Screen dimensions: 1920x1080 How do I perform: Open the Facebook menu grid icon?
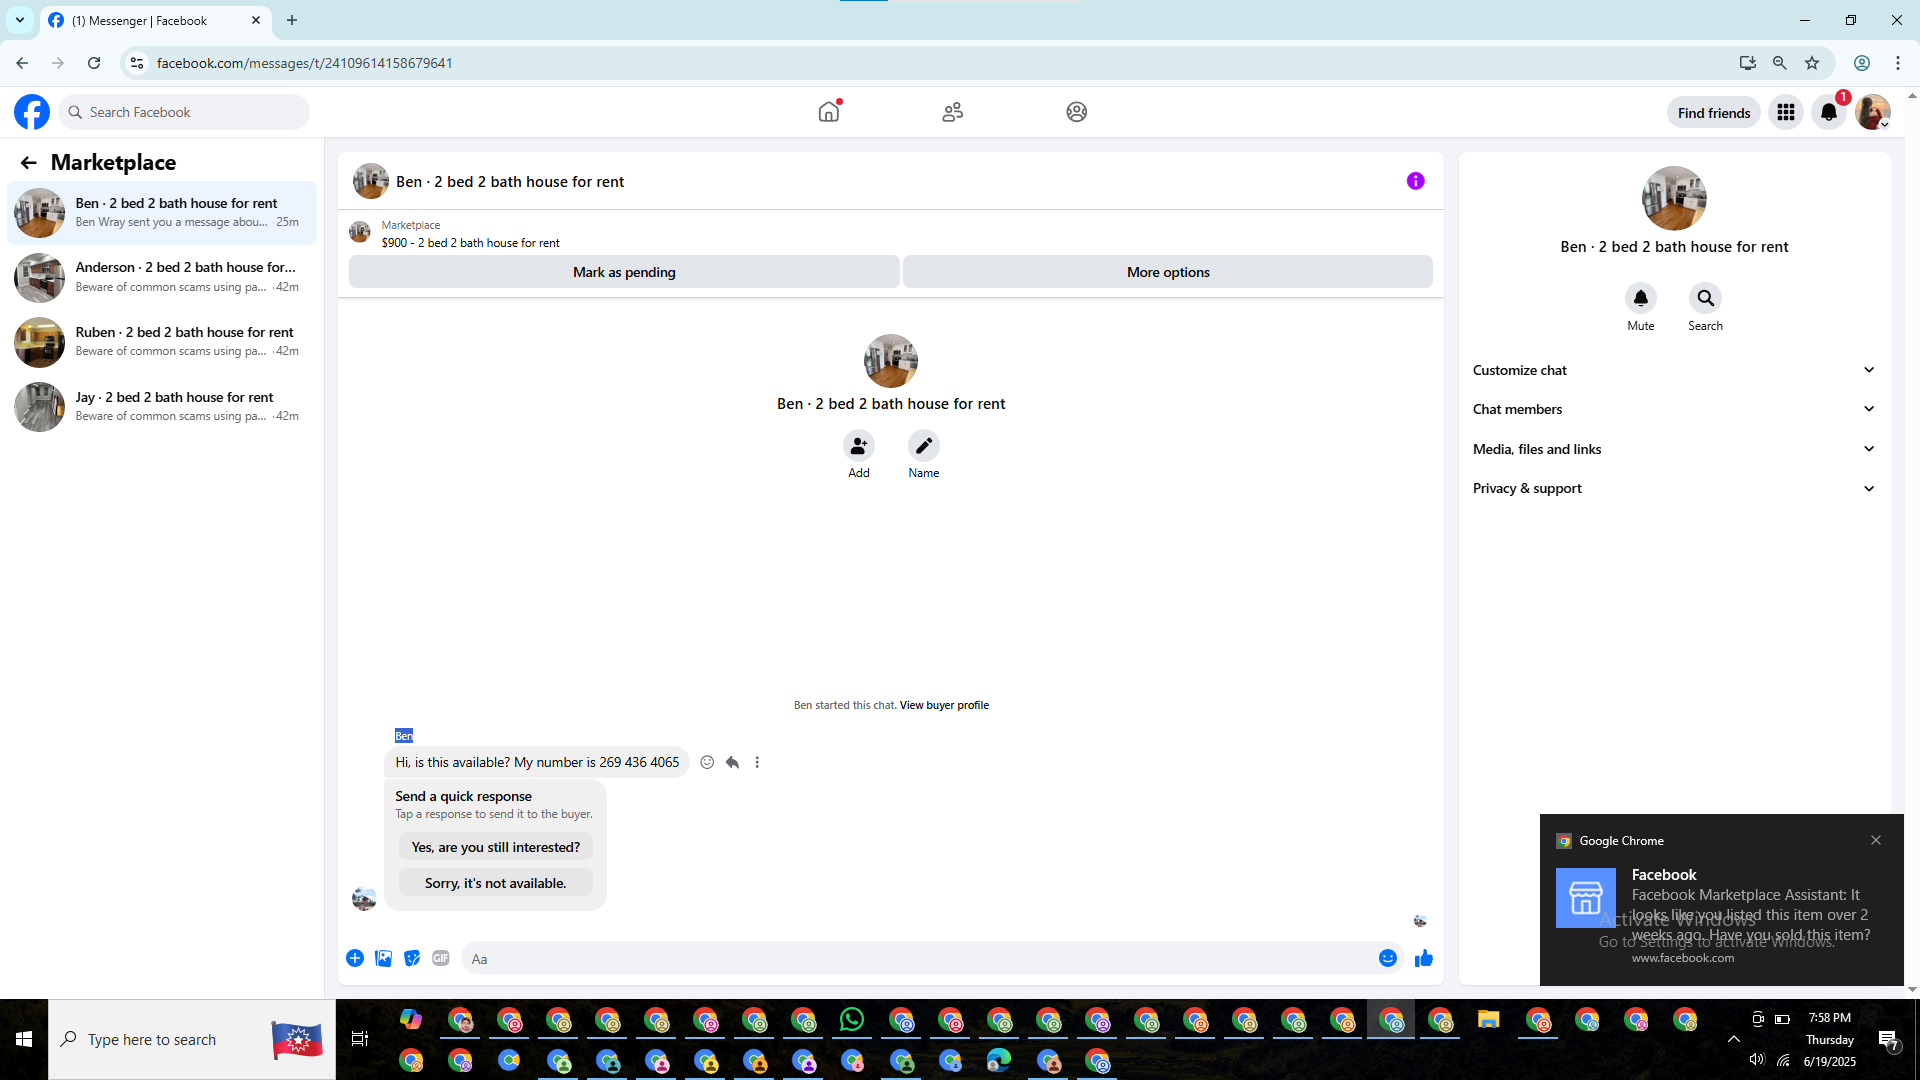1786,112
